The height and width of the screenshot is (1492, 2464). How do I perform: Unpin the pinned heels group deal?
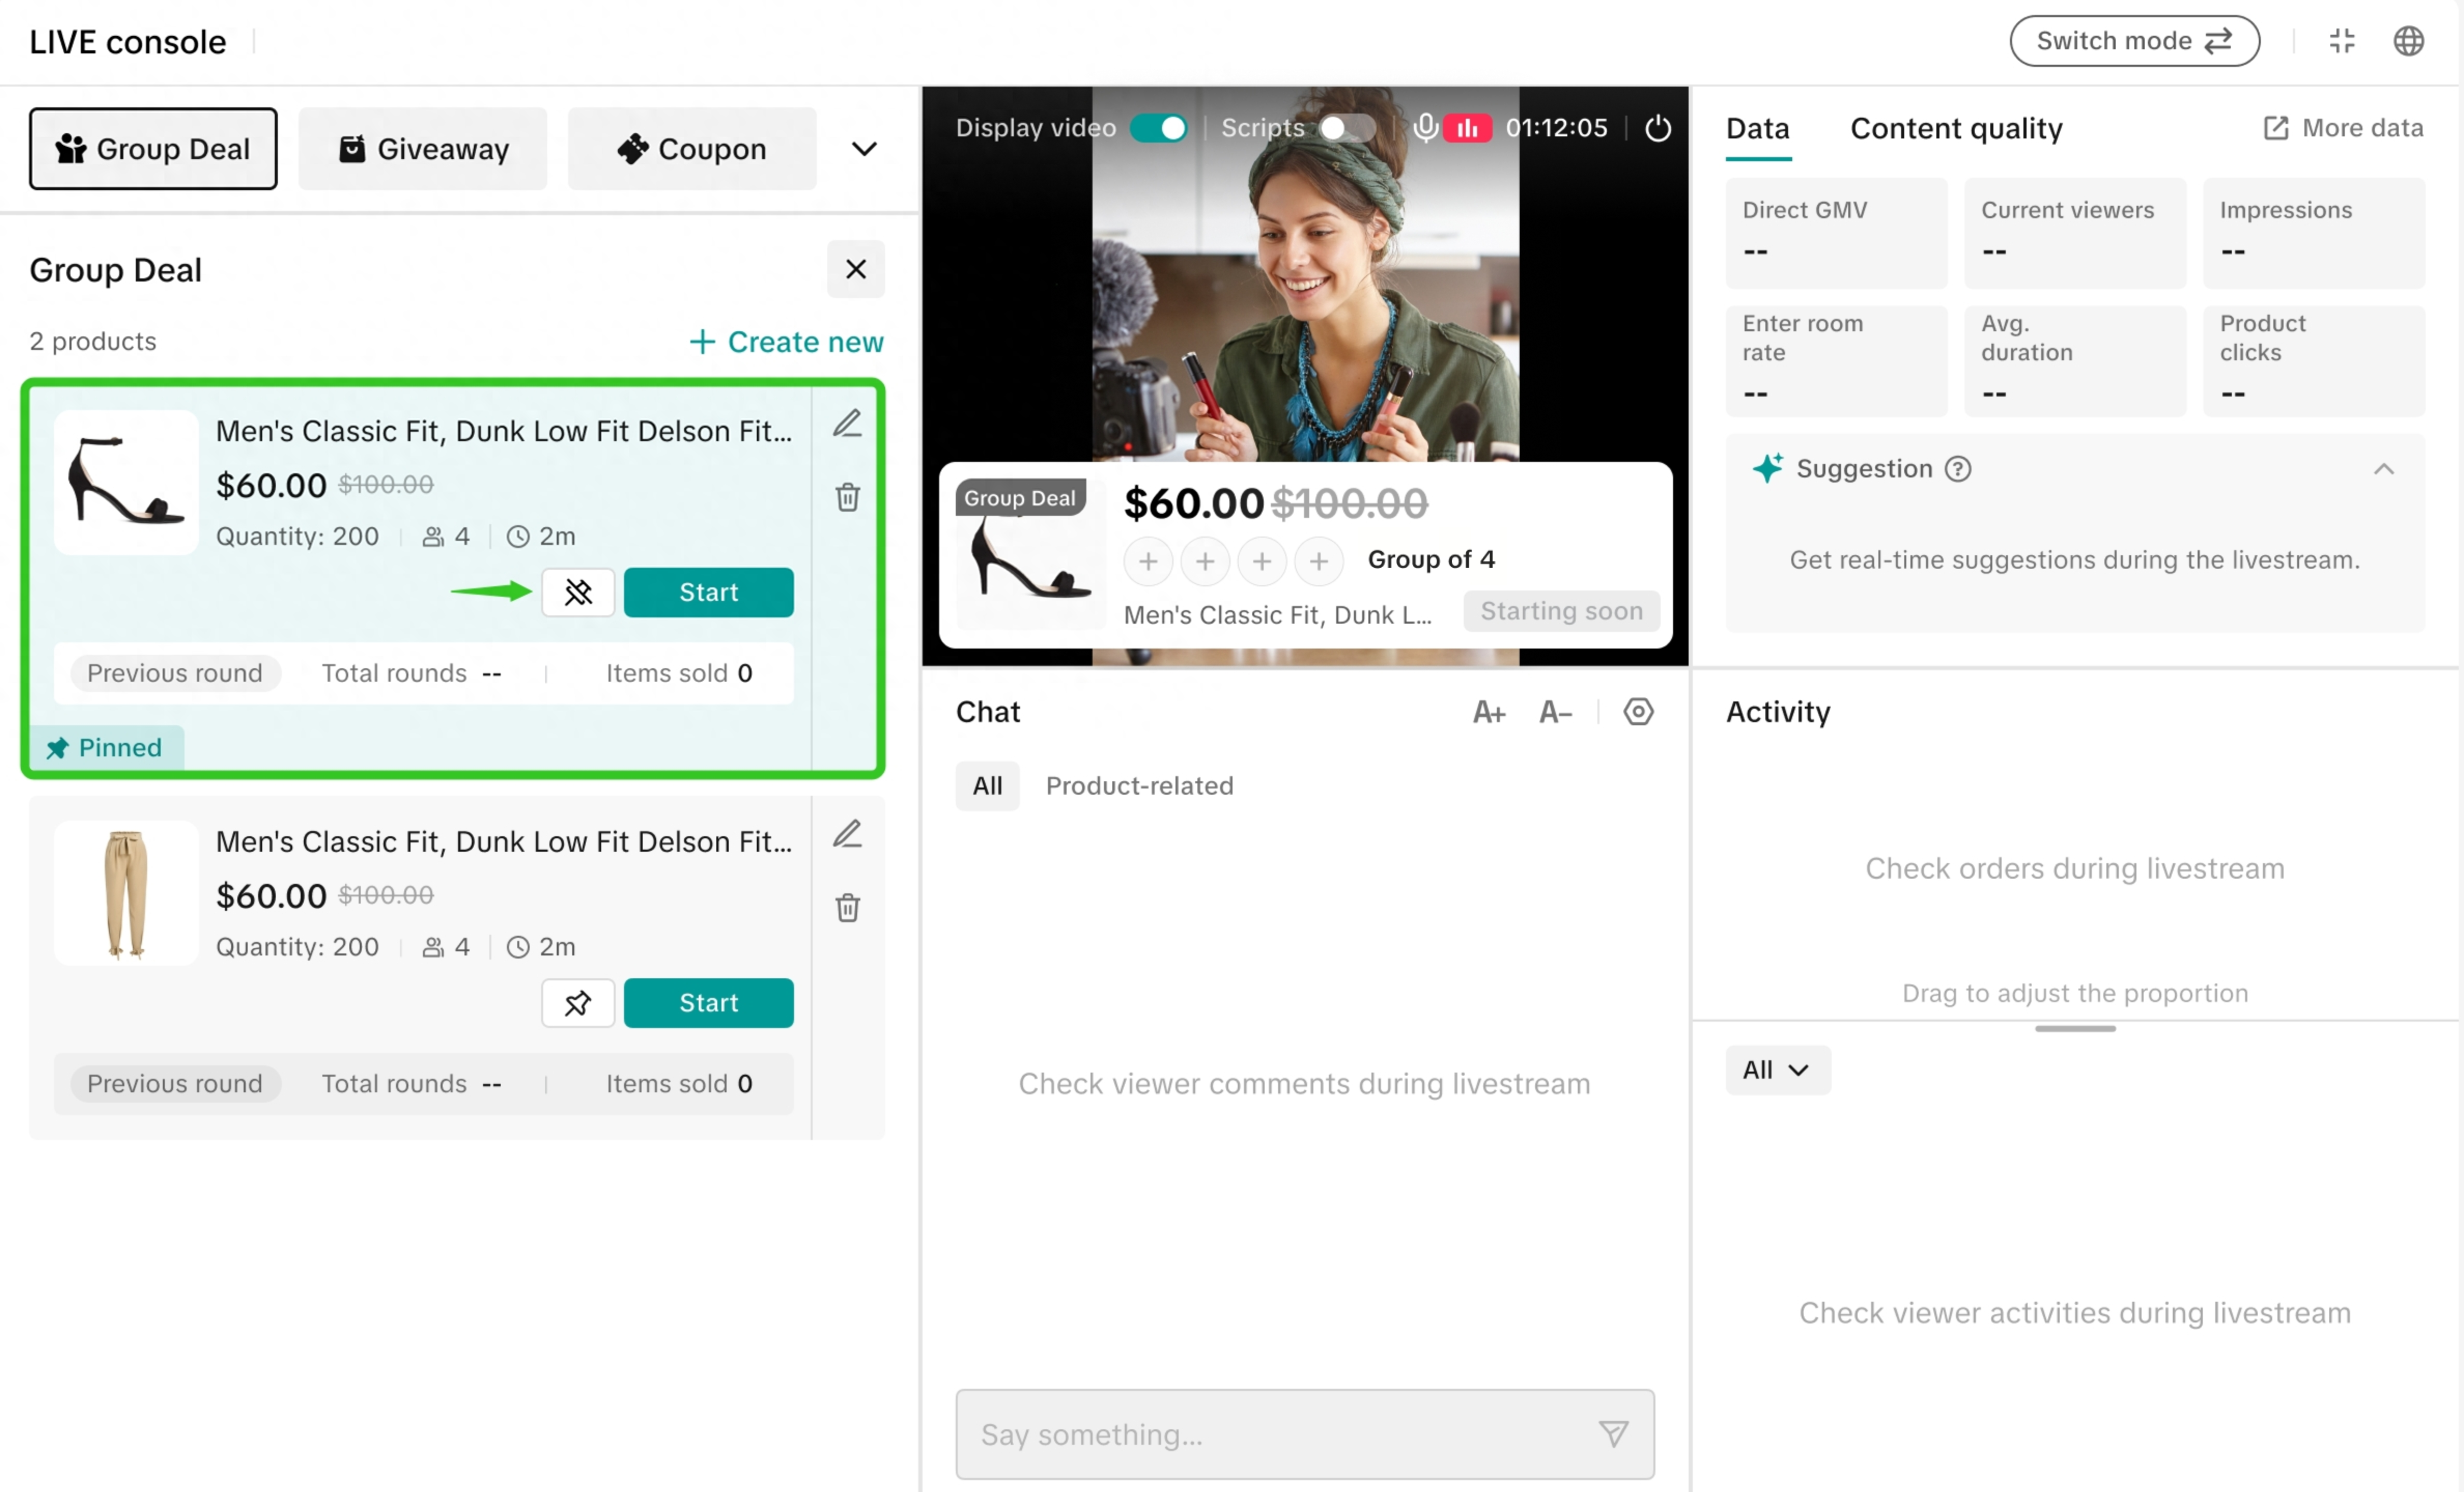(578, 593)
